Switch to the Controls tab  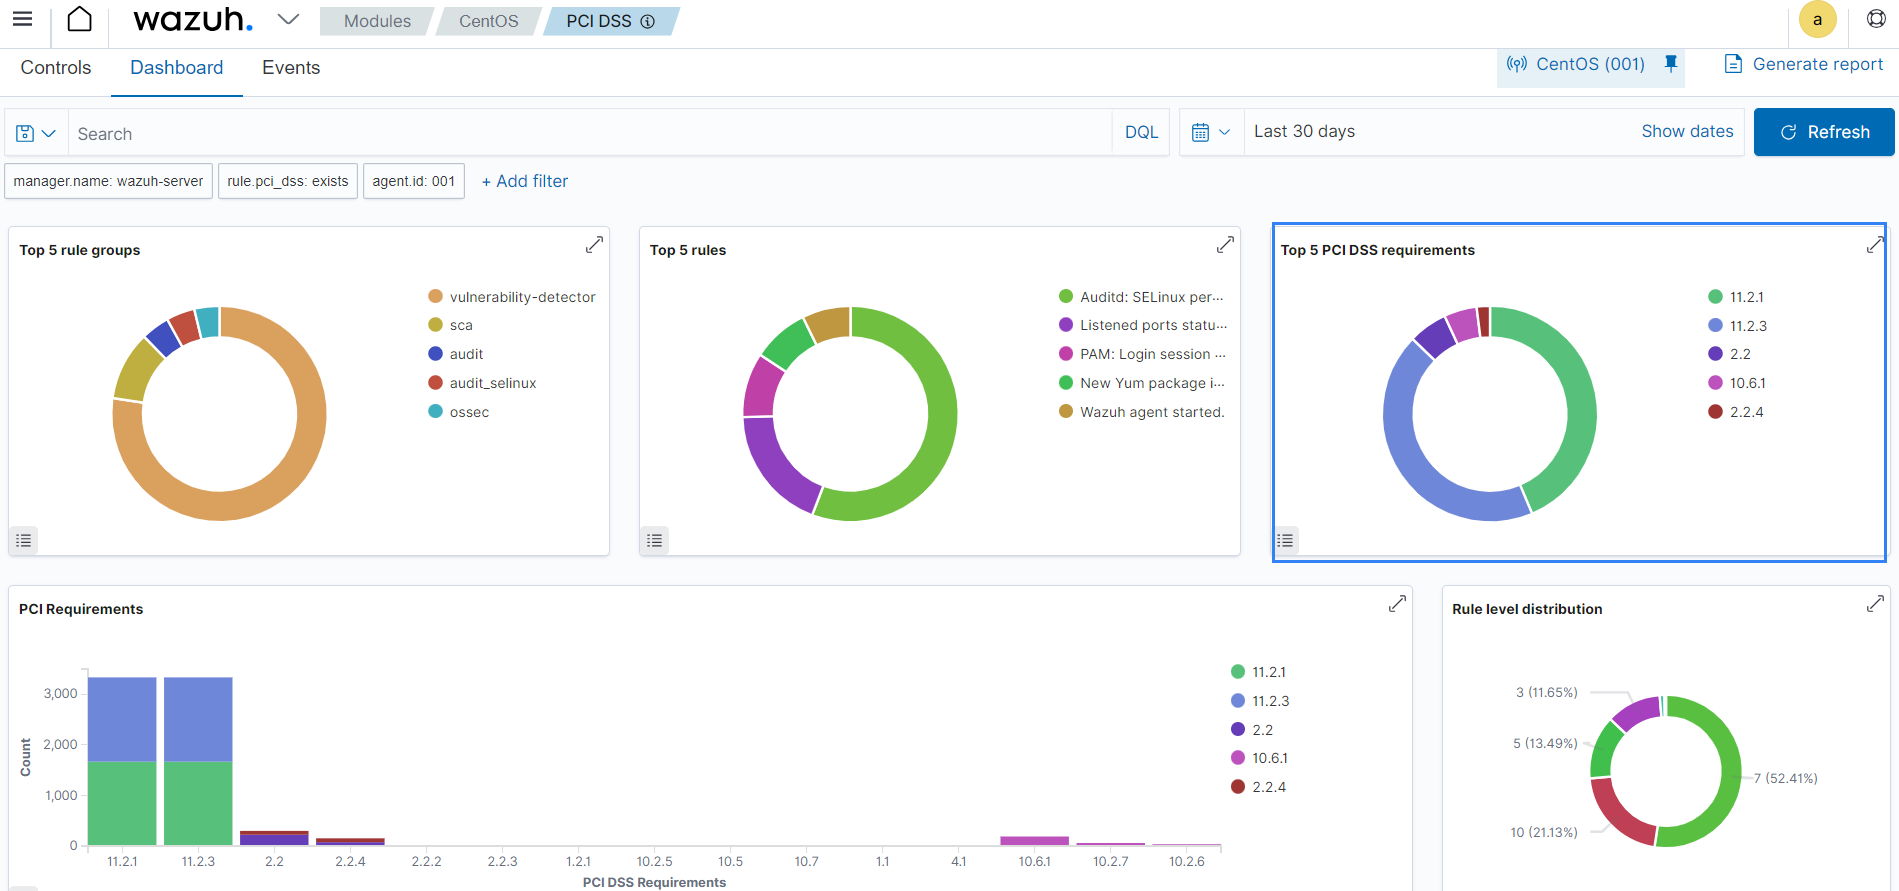56,67
